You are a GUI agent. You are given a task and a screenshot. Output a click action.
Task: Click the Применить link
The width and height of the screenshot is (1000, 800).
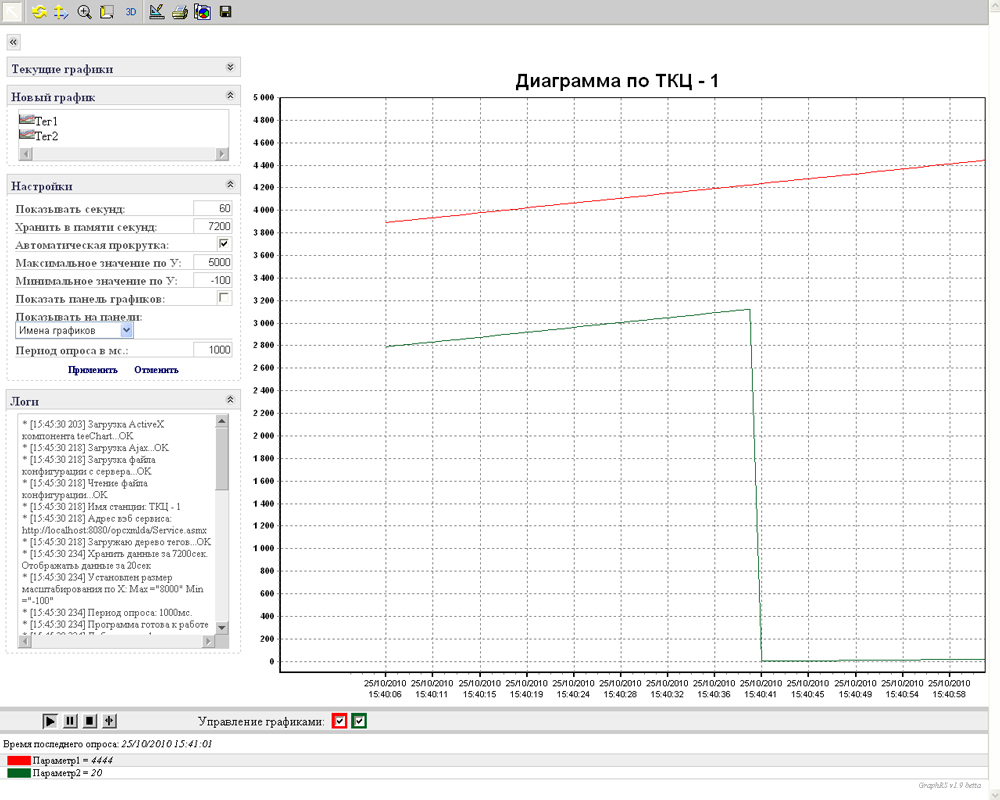pyautogui.click(x=93, y=370)
